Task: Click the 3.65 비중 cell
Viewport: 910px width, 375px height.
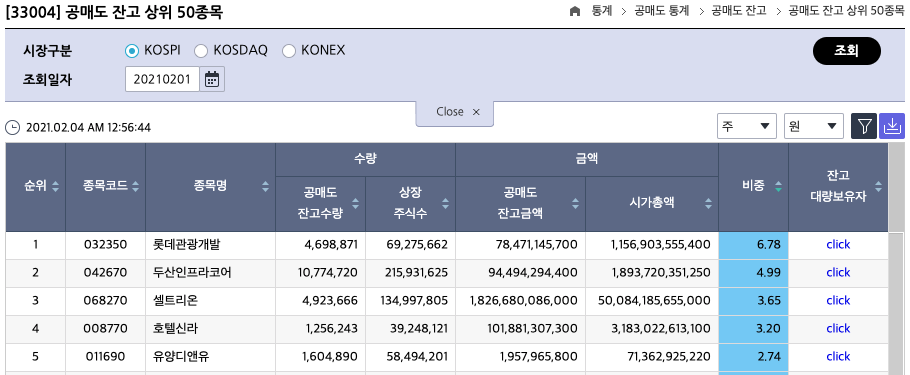Action: tap(753, 301)
